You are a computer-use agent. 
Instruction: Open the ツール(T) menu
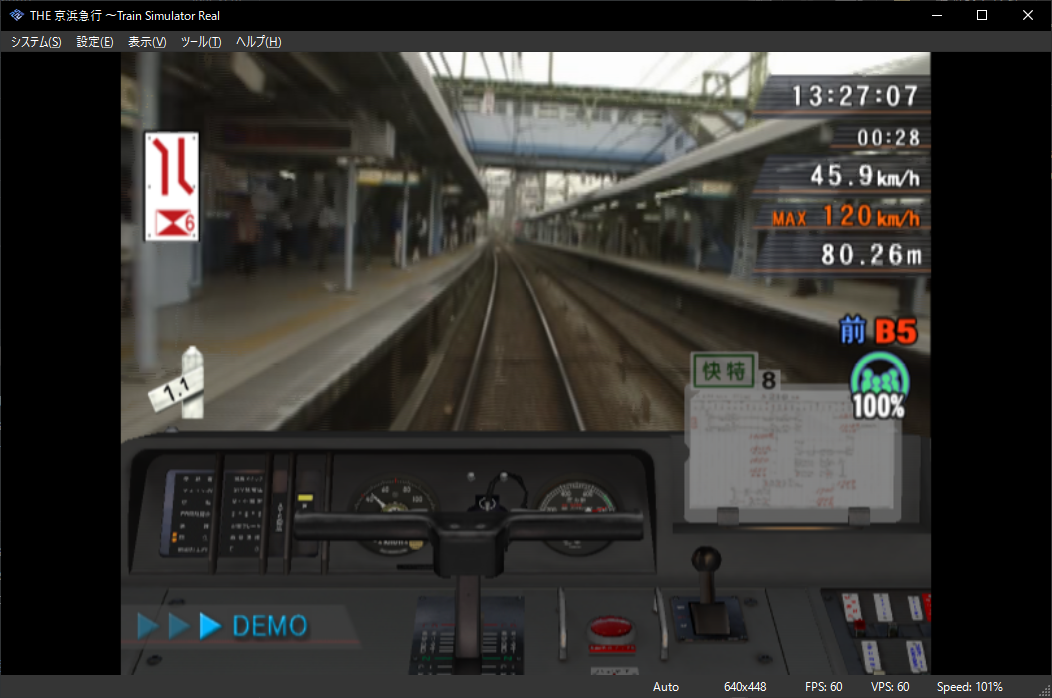[x=201, y=42]
